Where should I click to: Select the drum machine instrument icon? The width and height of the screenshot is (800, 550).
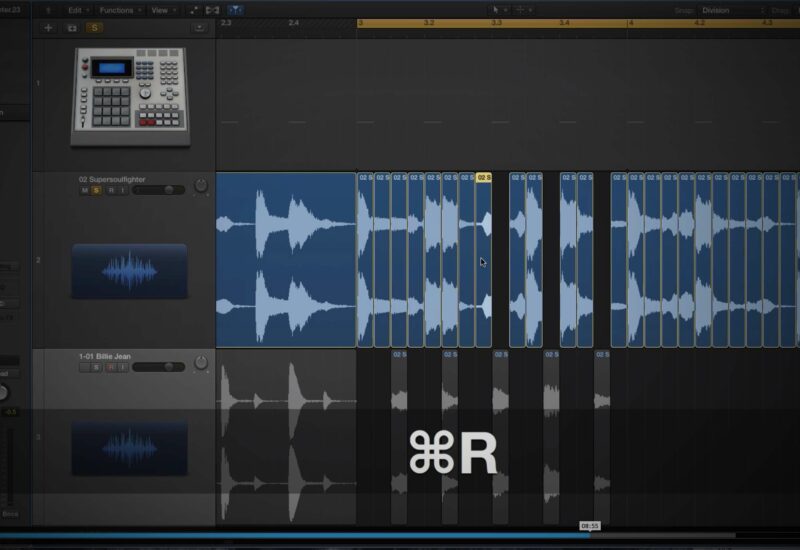[x=131, y=96]
